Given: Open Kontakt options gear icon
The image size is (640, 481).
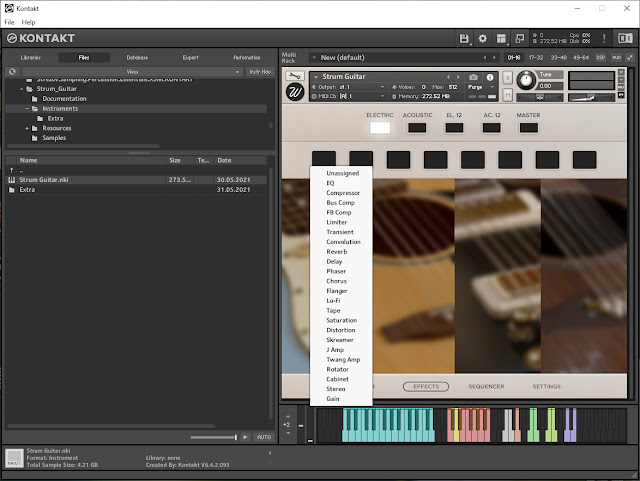Looking at the screenshot, I should (x=482, y=38).
